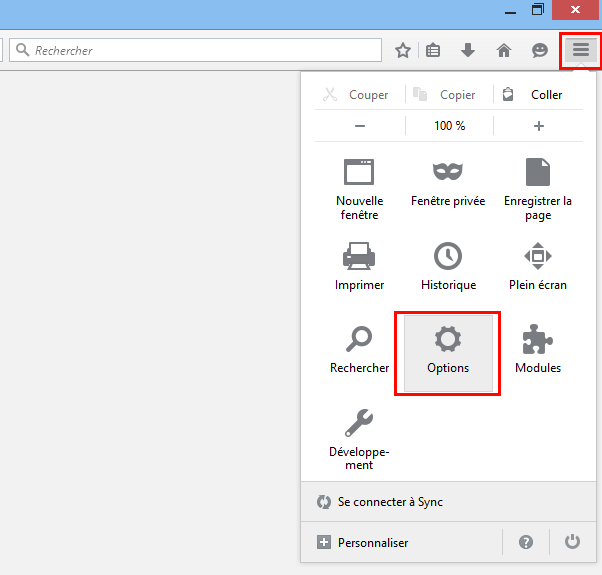Click in the Rechercher search field

pos(195,50)
